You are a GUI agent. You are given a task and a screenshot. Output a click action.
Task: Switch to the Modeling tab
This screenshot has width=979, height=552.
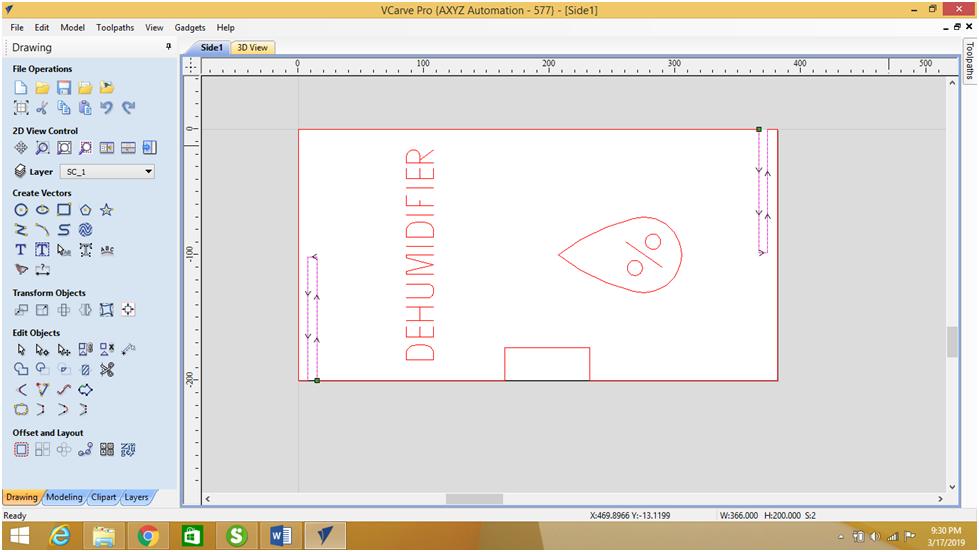pyautogui.click(x=64, y=497)
